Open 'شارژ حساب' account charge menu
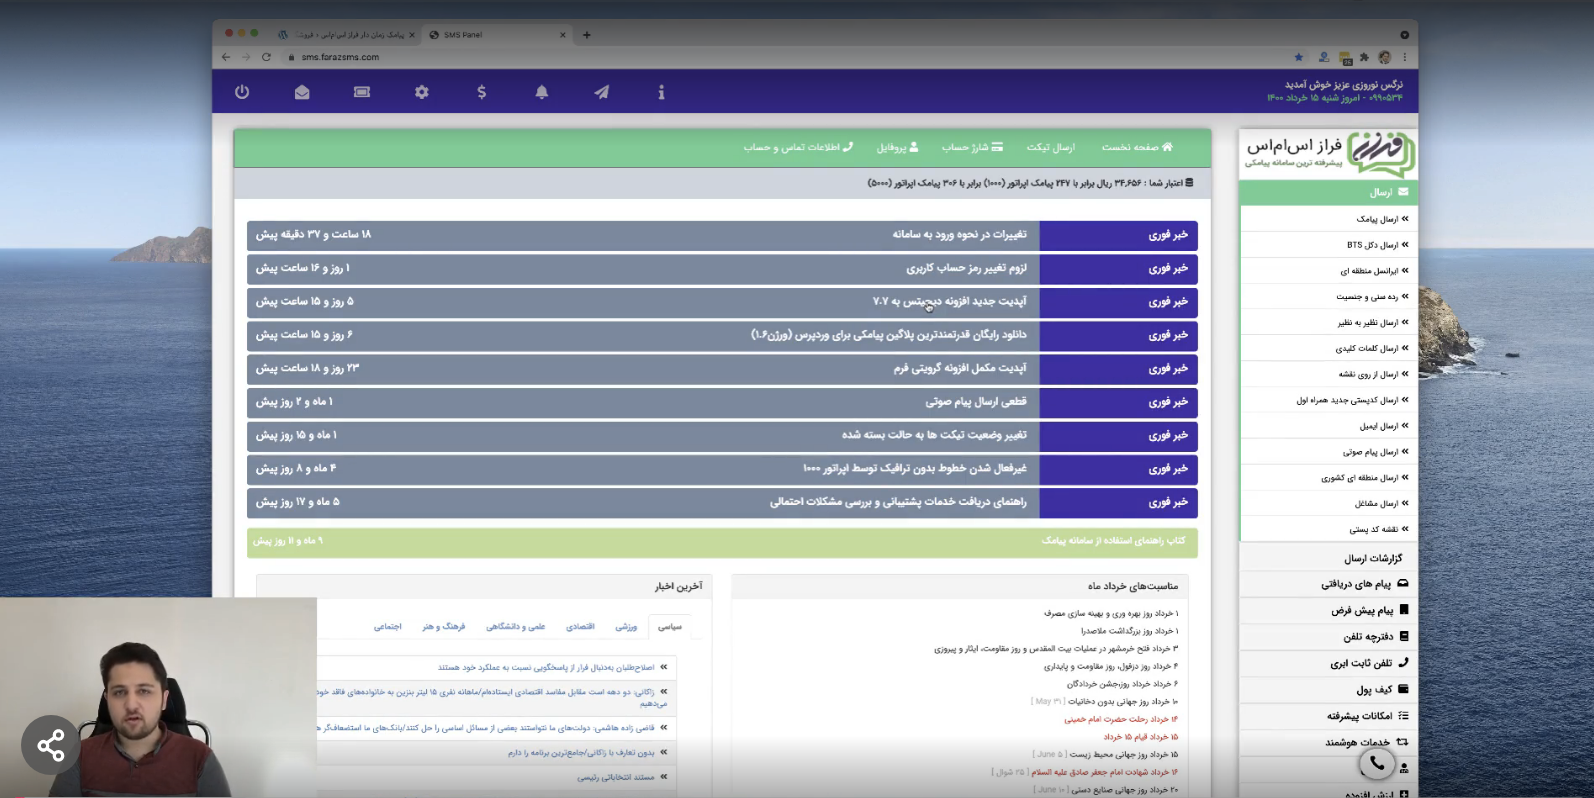The image size is (1594, 798). pyautogui.click(x=972, y=147)
